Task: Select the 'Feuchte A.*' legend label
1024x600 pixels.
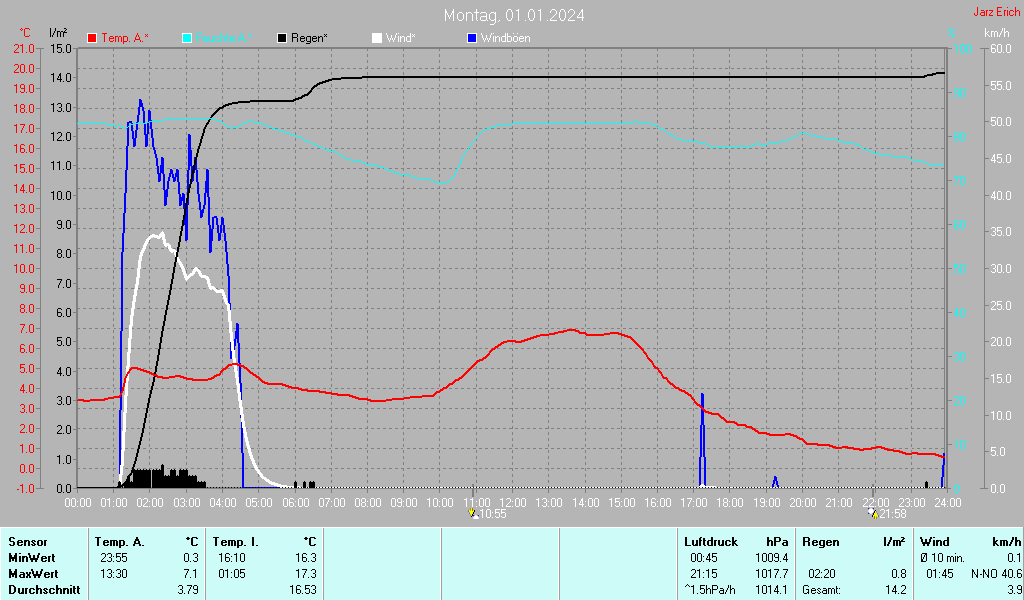Action: click(224, 38)
